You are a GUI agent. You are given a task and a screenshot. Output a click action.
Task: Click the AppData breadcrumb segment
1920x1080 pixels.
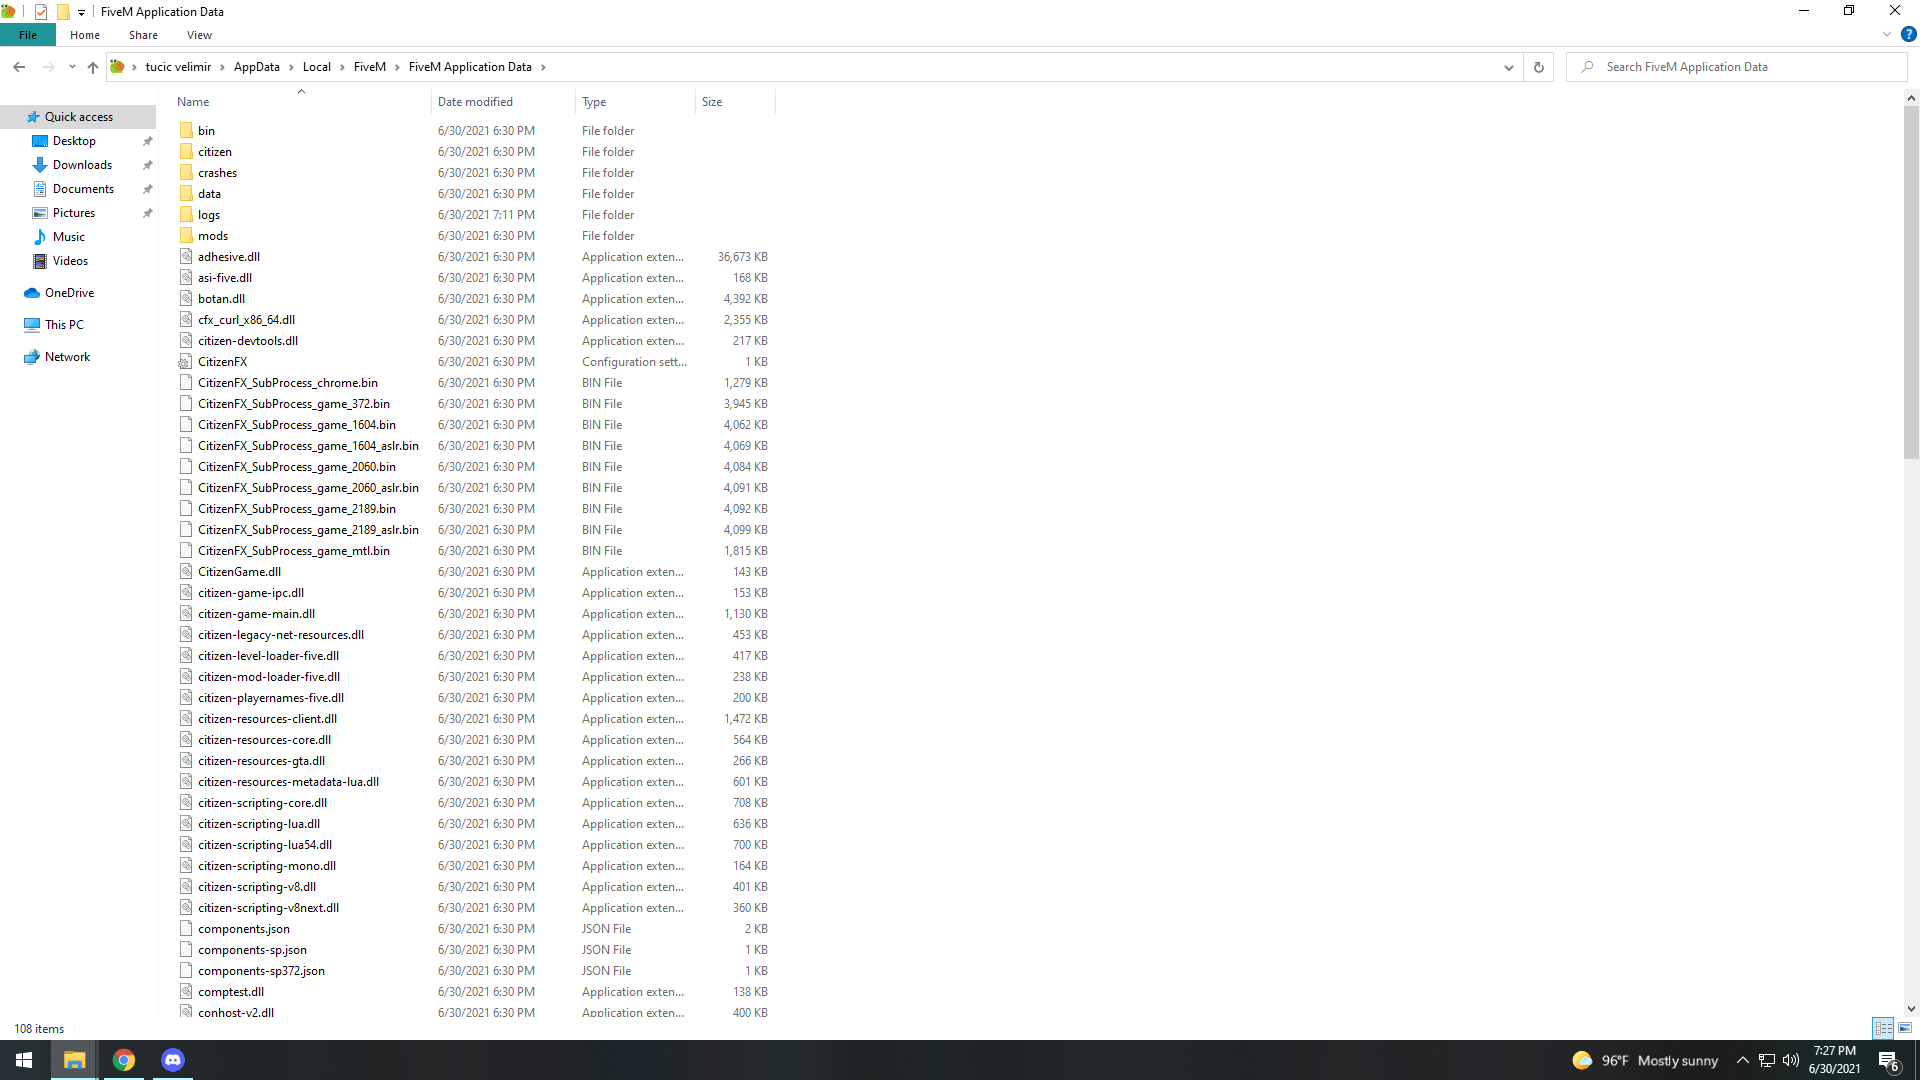(256, 67)
